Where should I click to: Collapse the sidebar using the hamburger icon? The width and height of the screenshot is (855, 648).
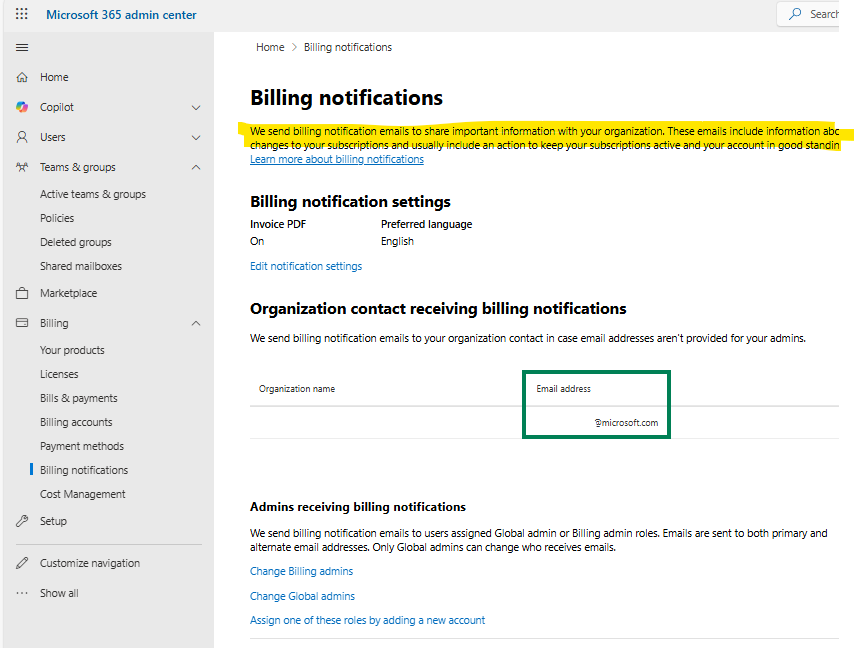click(21, 47)
